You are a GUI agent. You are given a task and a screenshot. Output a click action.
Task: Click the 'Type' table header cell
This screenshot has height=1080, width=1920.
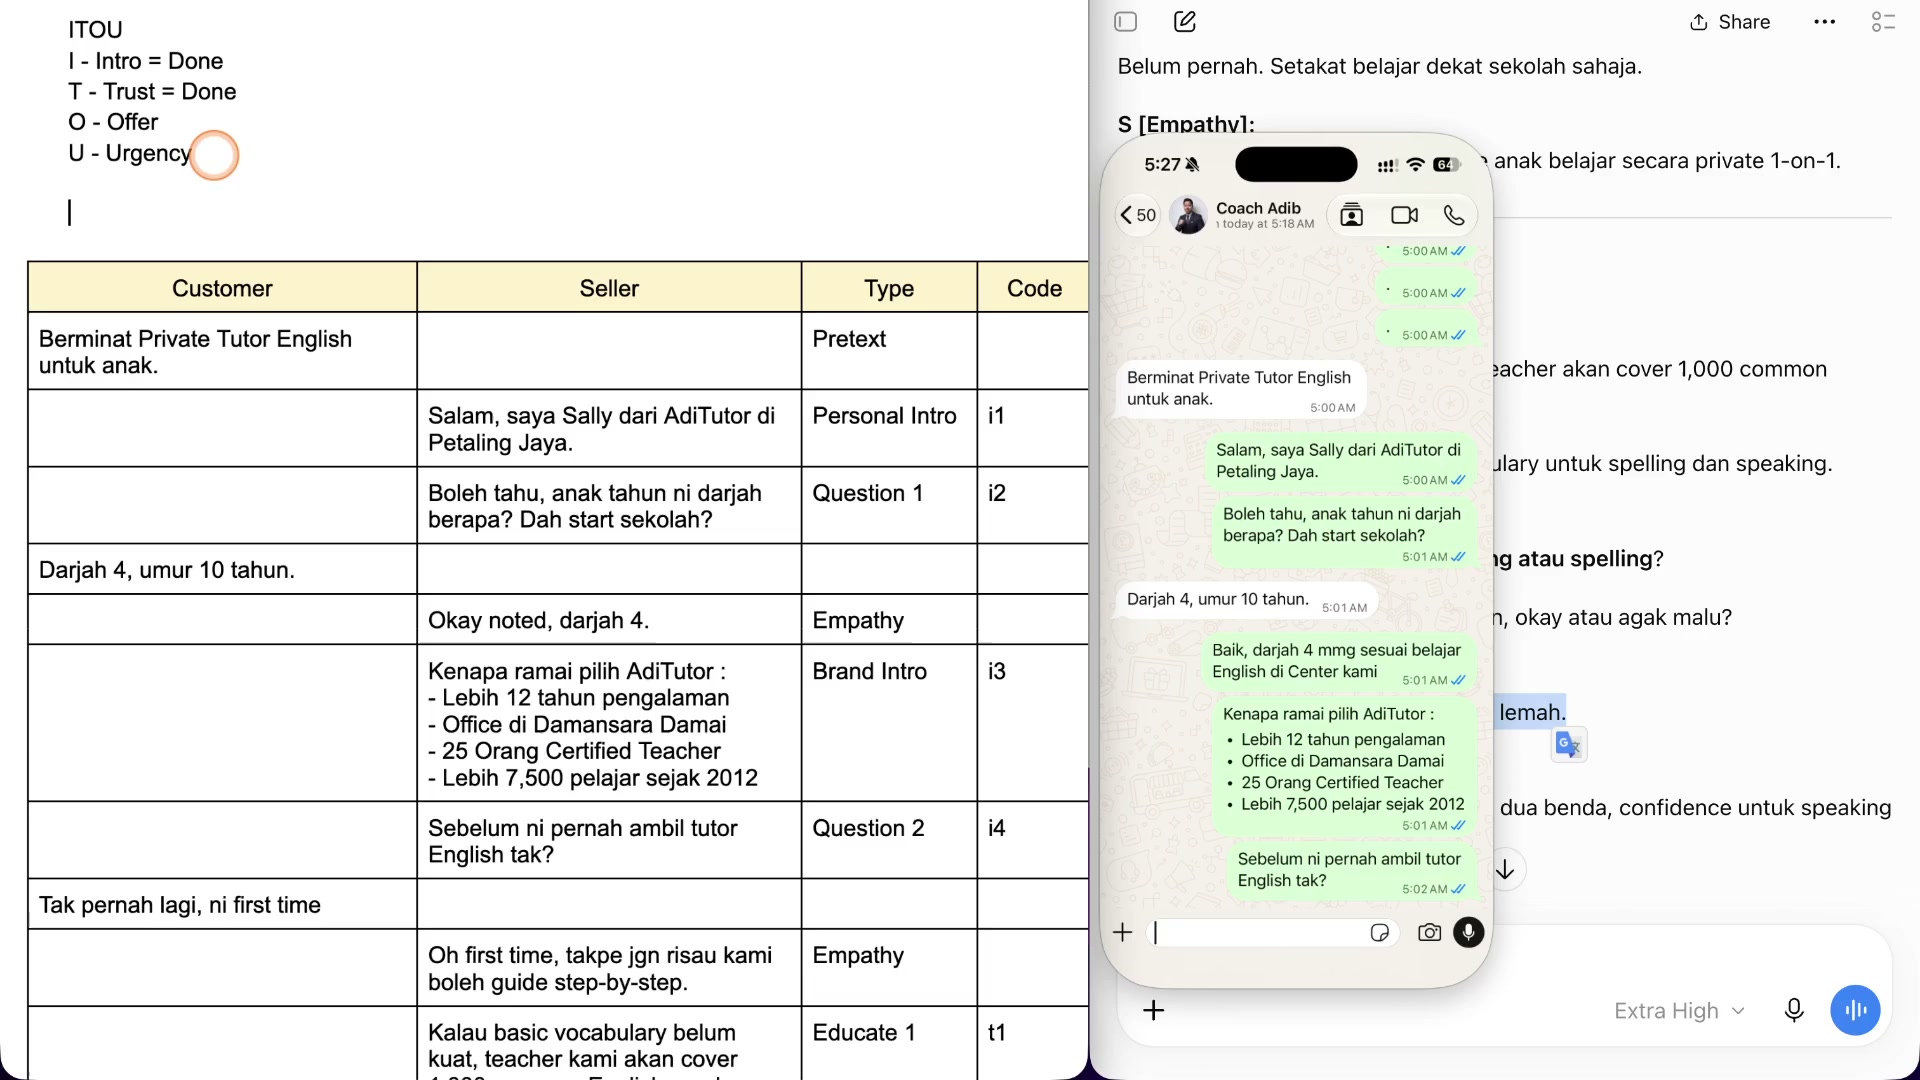(x=889, y=288)
